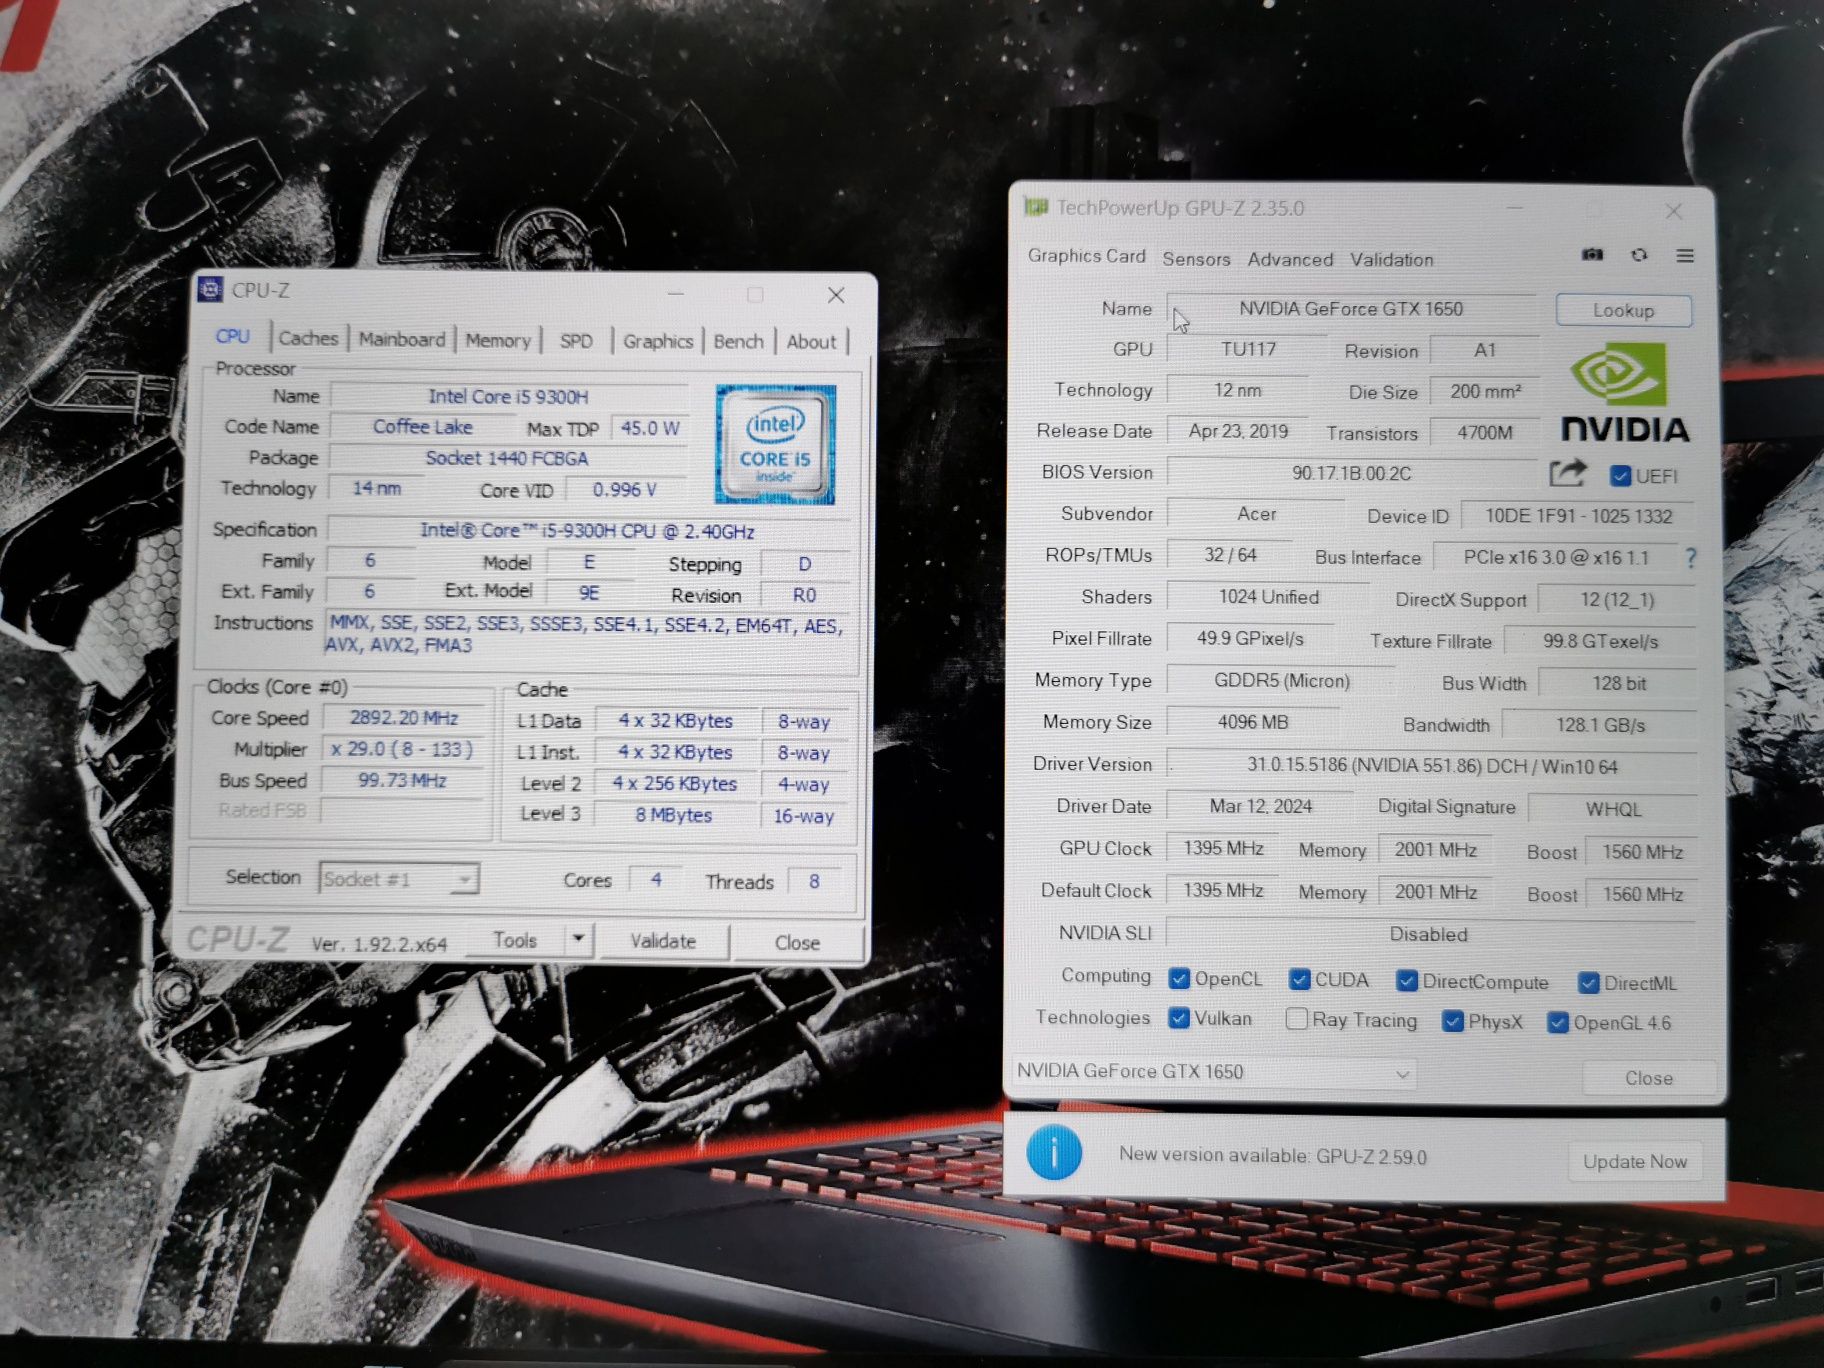Open the GPU-Z hamburger menu

pyautogui.click(x=1685, y=256)
